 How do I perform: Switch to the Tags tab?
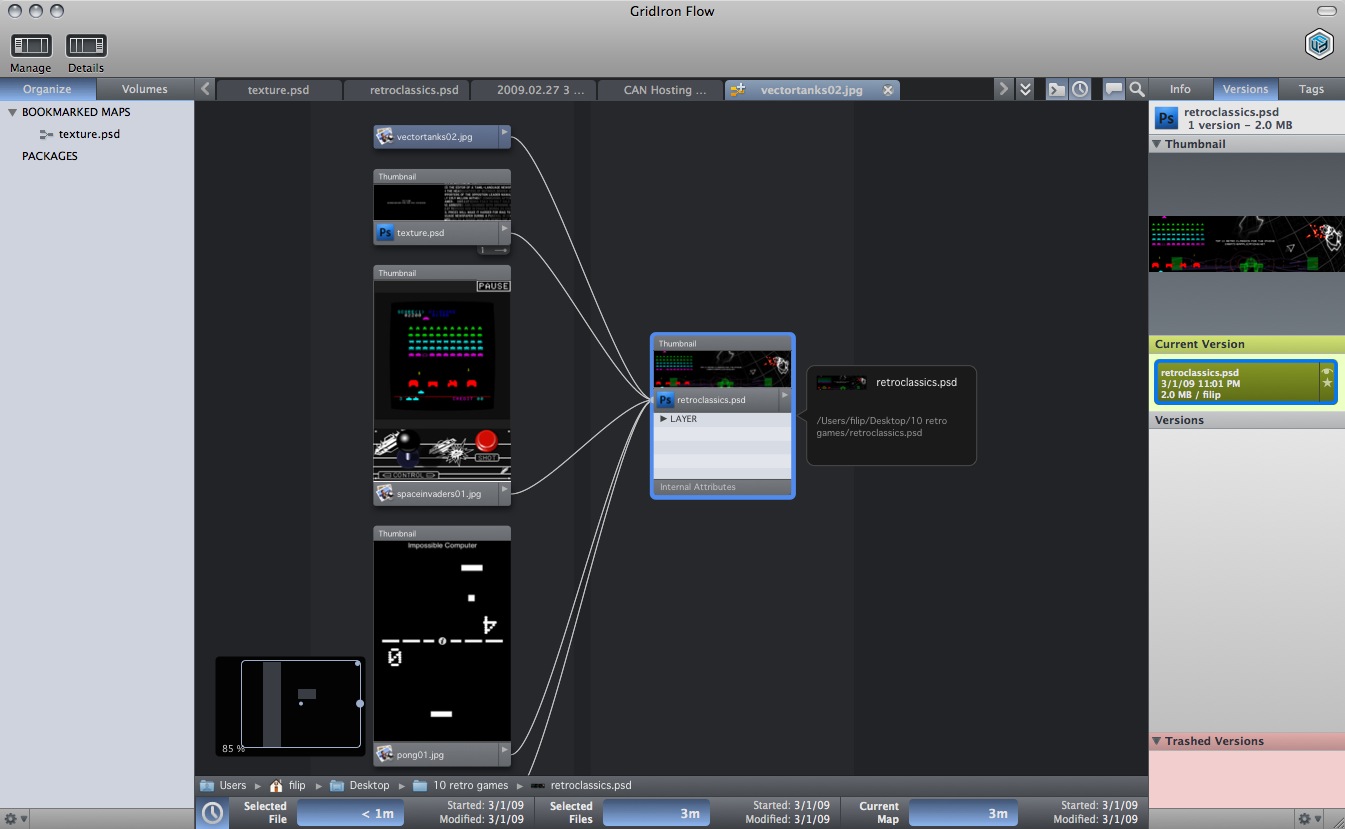point(1311,89)
